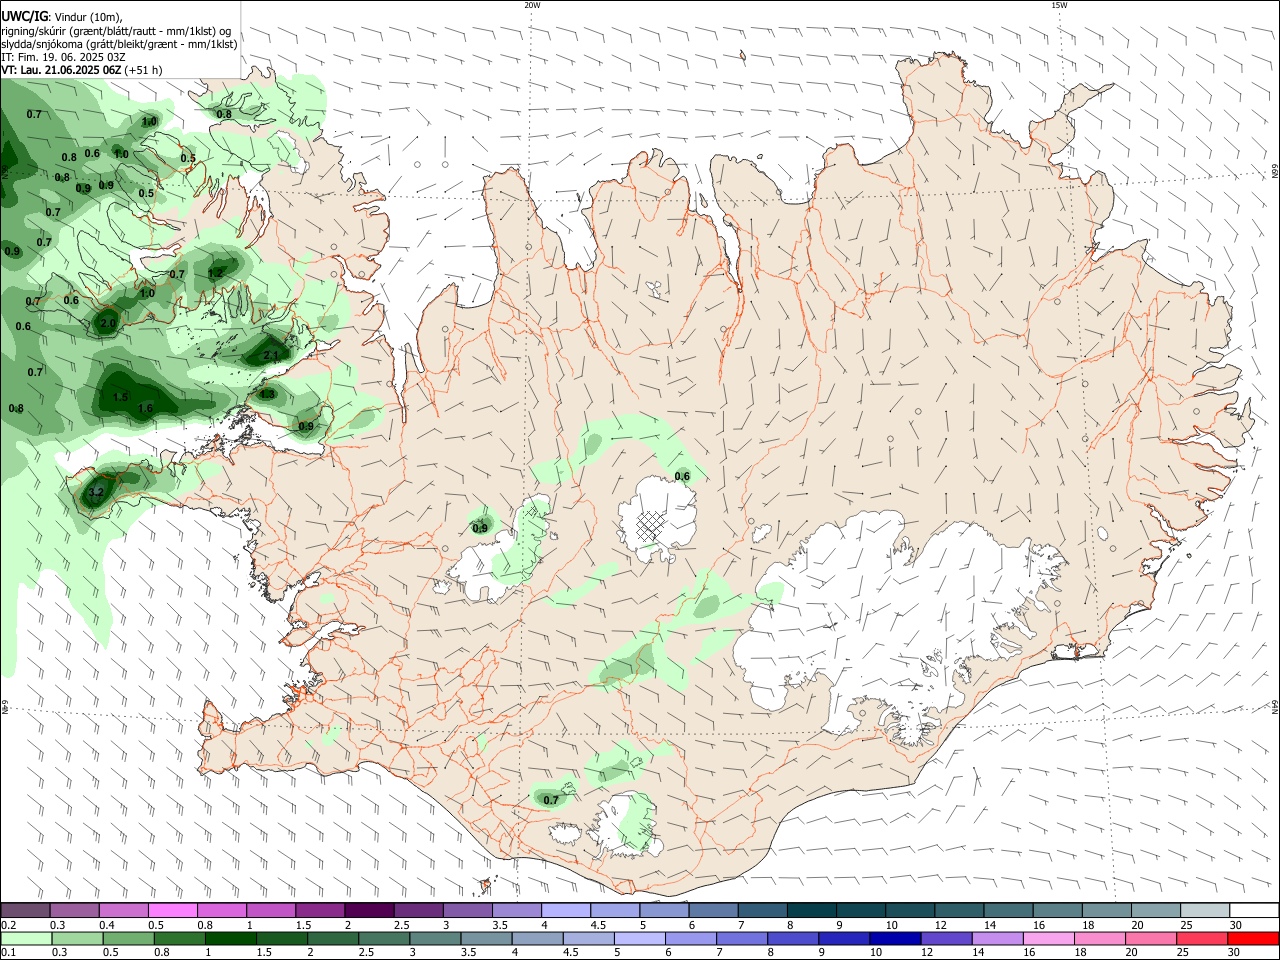The height and width of the screenshot is (960, 1280).
Task: Pick the deep blue lower swatch labelled 10
Action: pos(894,938)
